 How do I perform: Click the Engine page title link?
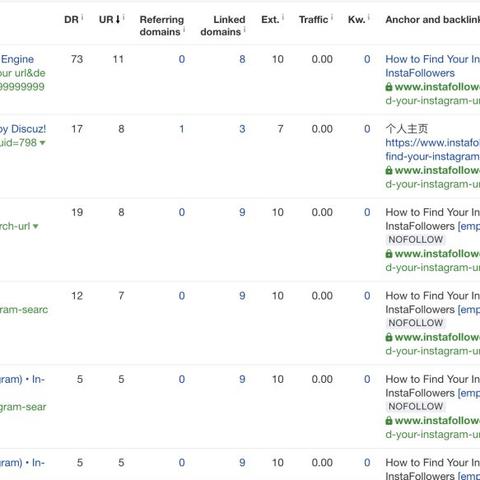click(x=17, y=59)
